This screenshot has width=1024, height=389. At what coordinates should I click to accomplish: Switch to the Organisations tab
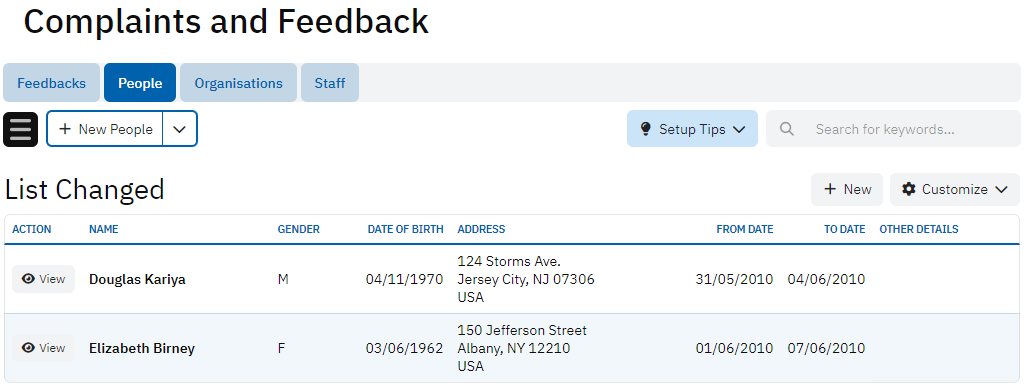238,83
